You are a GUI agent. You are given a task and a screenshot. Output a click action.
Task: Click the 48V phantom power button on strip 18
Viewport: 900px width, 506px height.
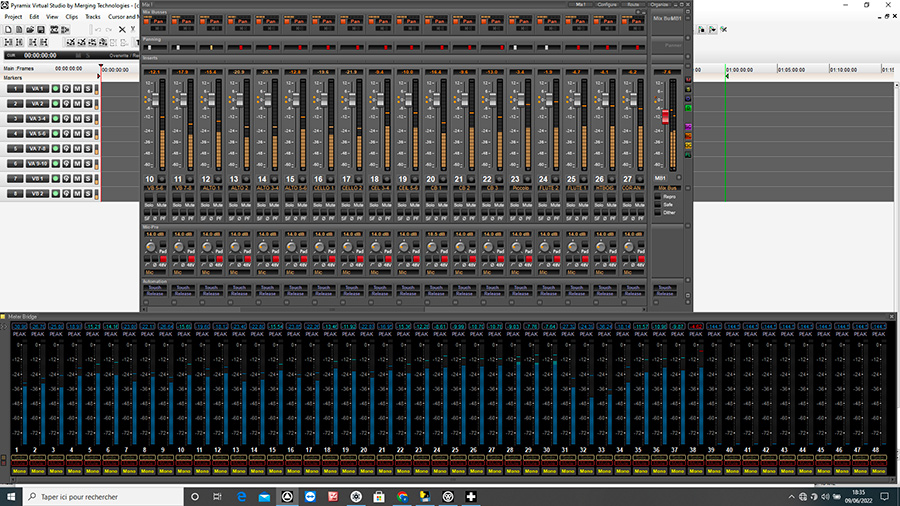click(388, 259)
